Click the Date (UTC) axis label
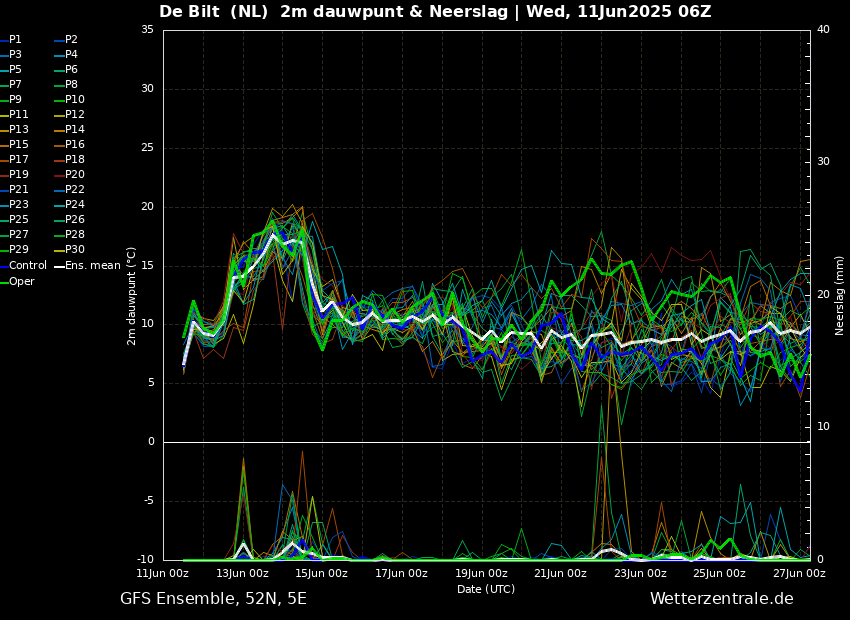 tap(486, 589)
